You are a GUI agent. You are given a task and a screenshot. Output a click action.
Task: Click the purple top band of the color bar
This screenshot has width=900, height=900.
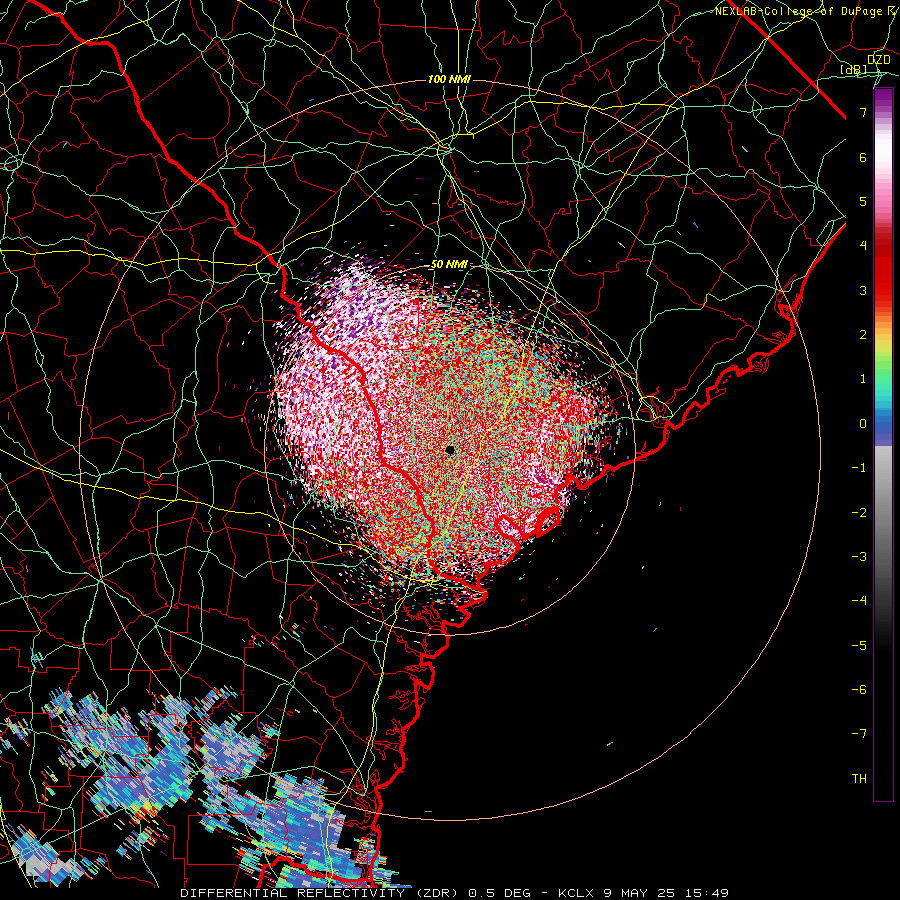click(883, 99)
